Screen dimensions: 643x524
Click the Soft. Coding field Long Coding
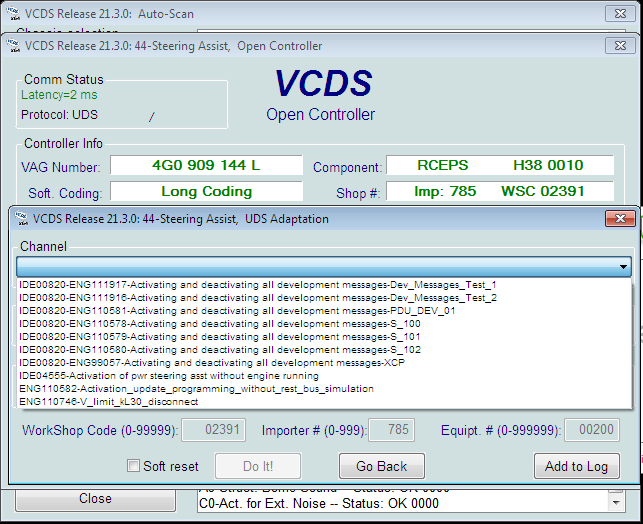tap(206, 191)
